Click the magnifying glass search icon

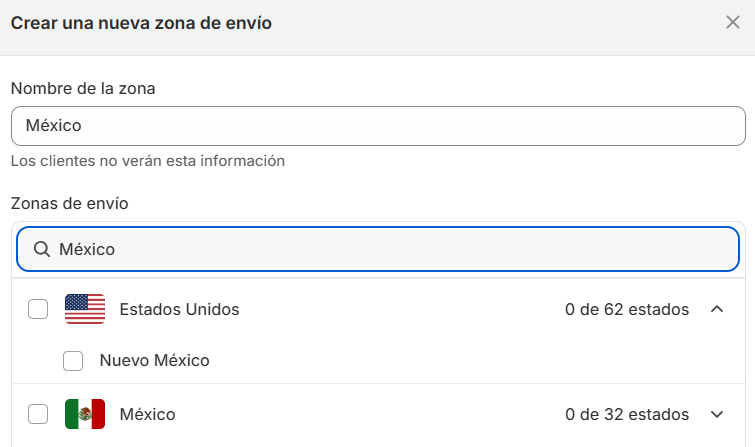tap(42, 249)
